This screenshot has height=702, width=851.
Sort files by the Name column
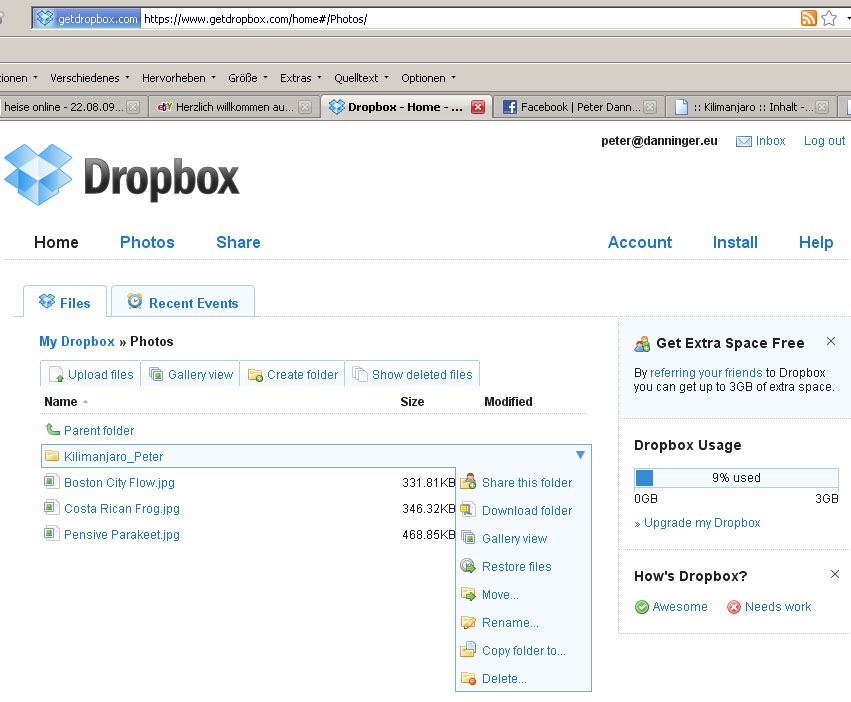click(x=60, y=402)
